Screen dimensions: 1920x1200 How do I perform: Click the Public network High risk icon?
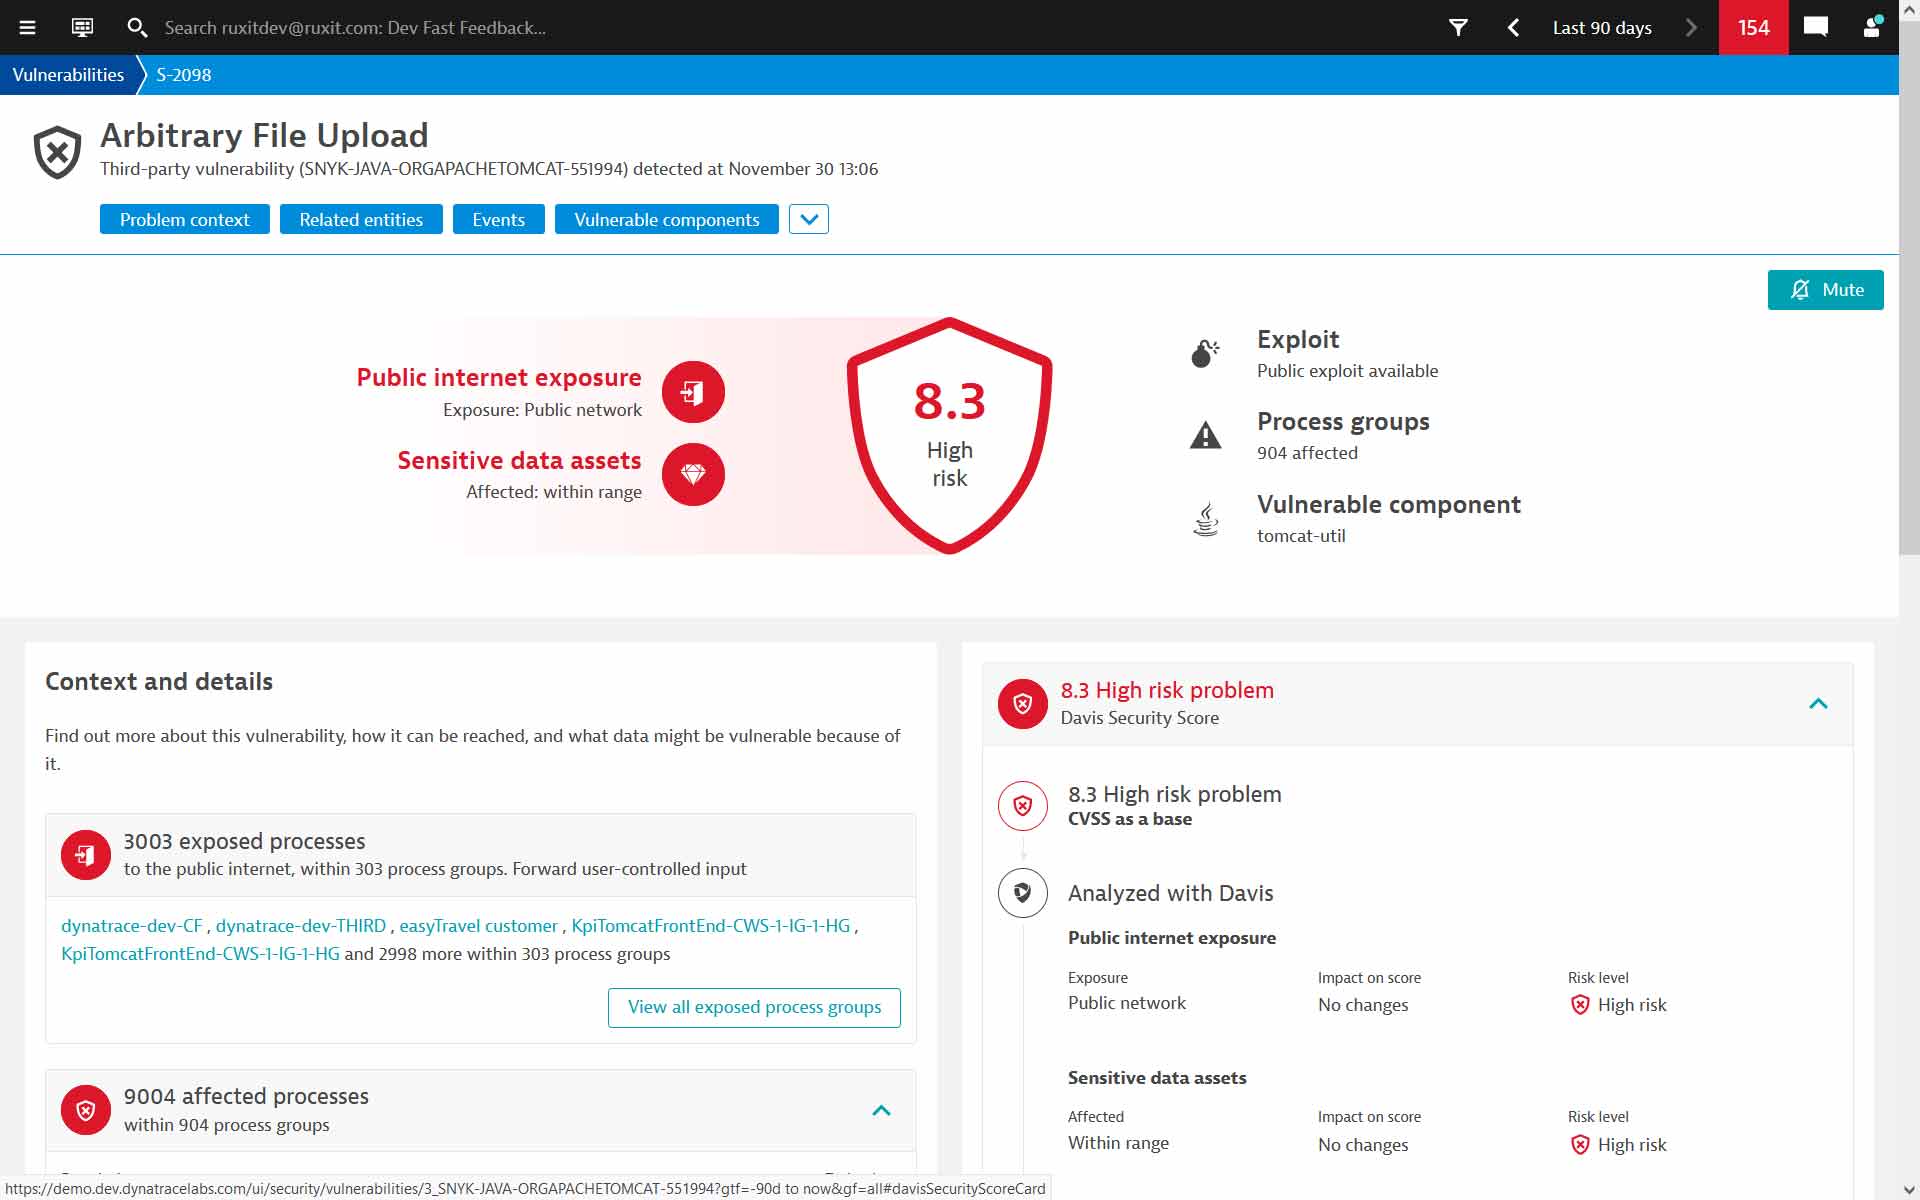1580,1005
